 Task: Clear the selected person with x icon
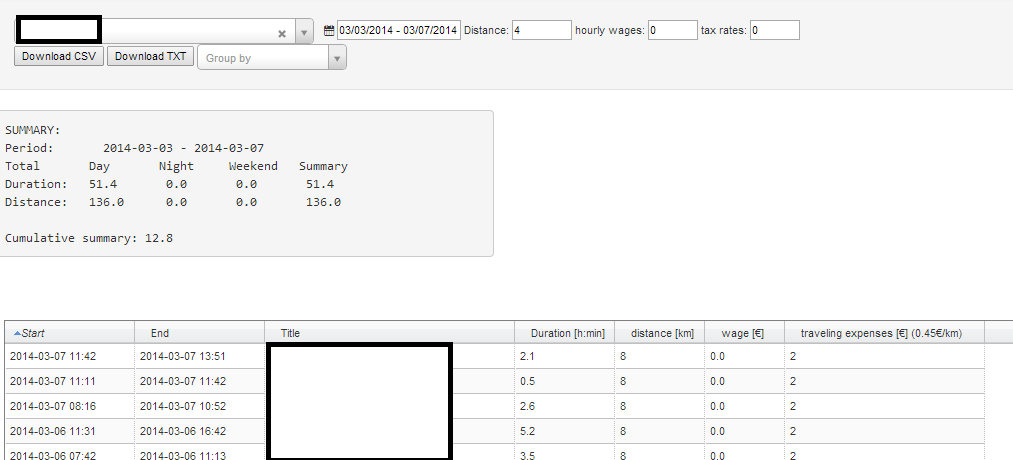(x=282, y=34)
